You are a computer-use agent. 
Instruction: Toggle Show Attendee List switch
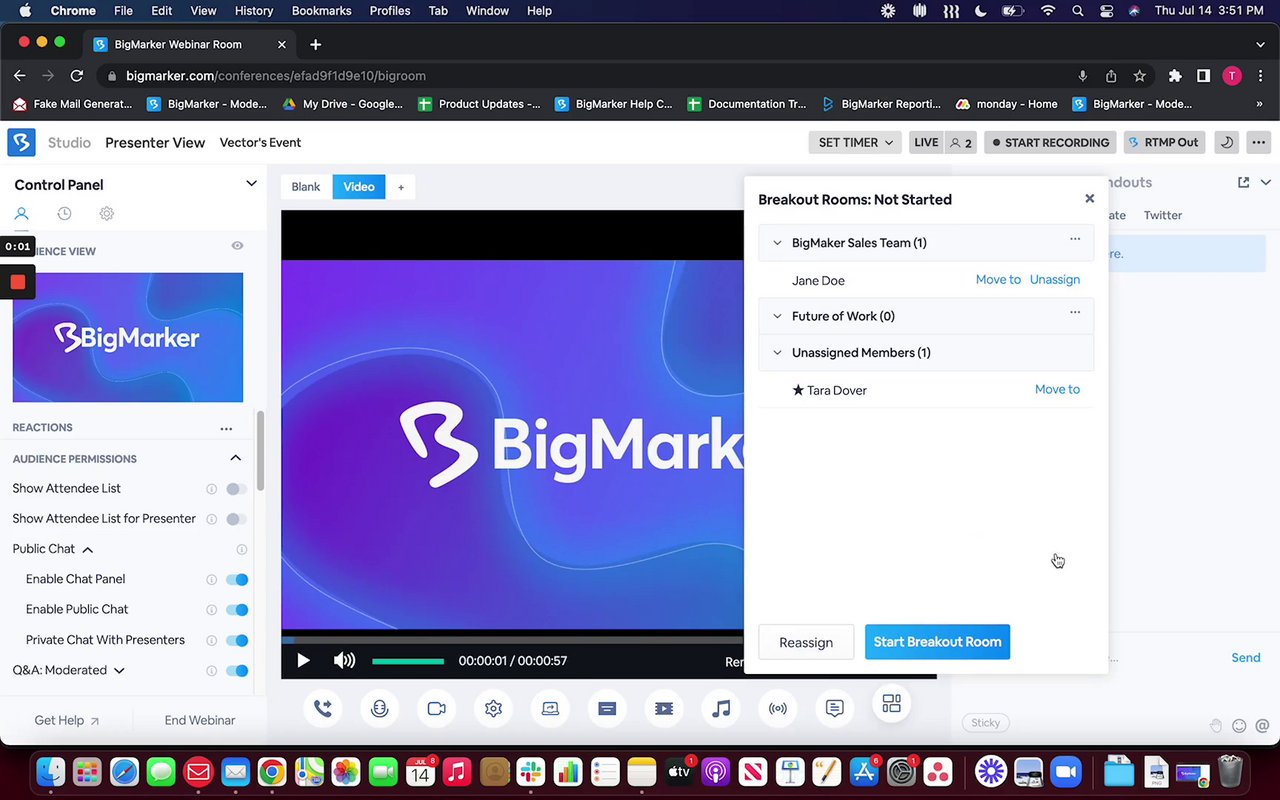pos(236,489)
